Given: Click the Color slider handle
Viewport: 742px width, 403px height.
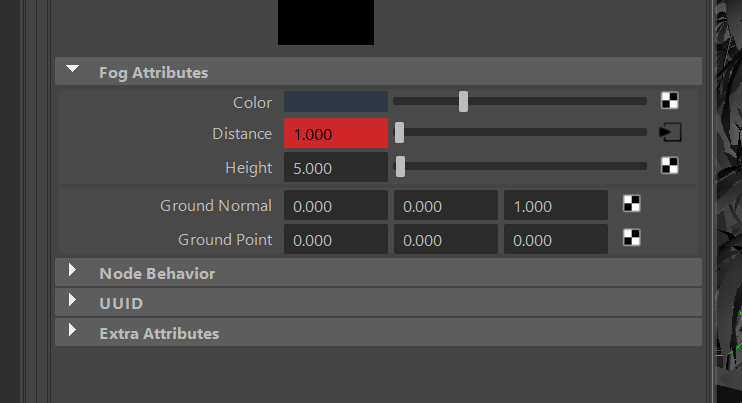Looking at the screenshot, I should 463,102.
